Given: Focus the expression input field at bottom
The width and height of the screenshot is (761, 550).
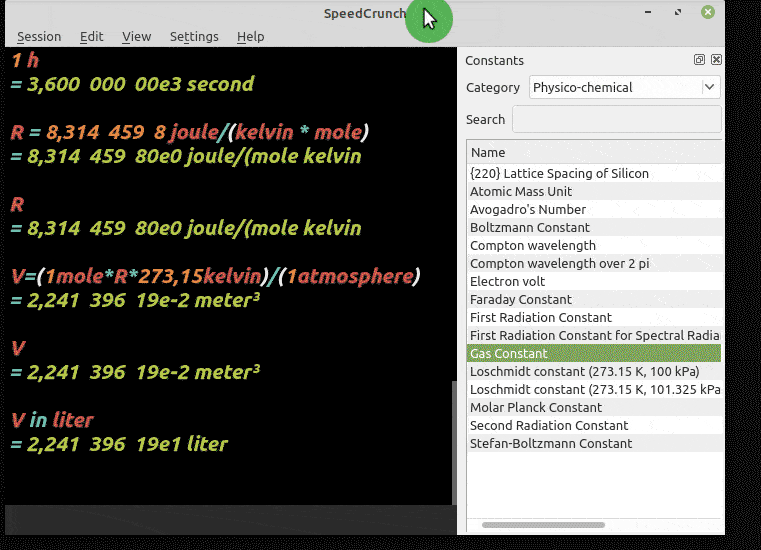Looking at the screenshot, I should click(231, 520).
